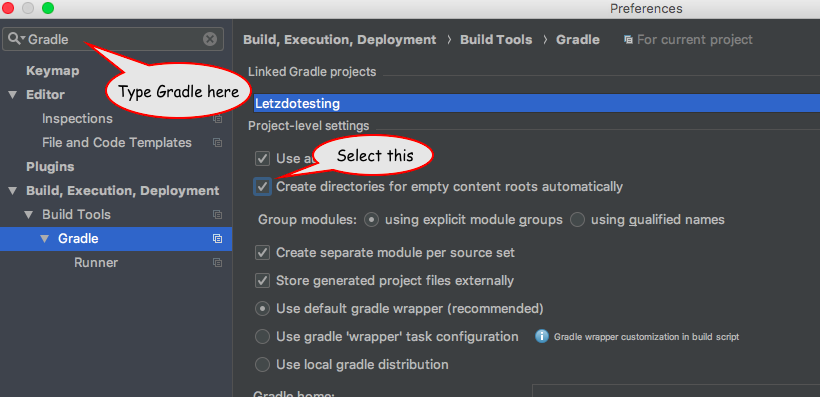Screen dimensions: 820x397
Task: Collapse the Editor tree section
Action: coord(13,95)
